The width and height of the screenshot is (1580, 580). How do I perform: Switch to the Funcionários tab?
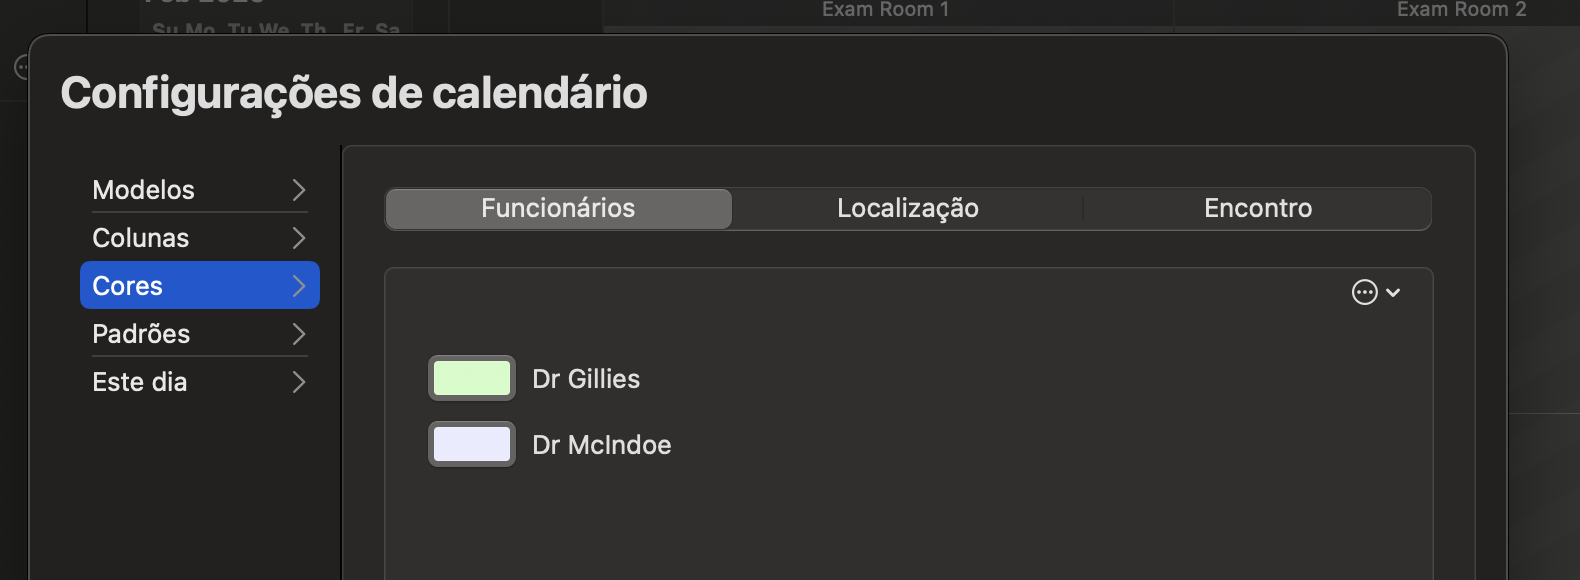tap(558, 208)
